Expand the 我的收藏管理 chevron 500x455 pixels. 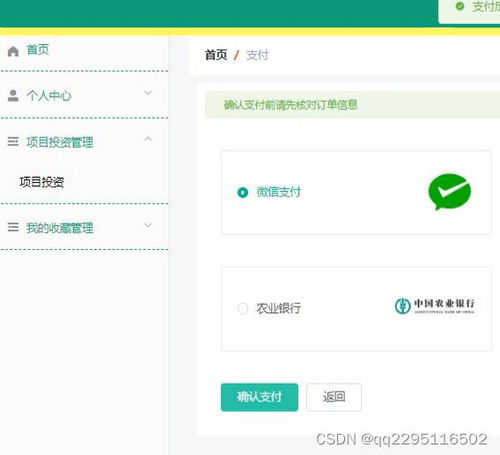tap(148, 225)
